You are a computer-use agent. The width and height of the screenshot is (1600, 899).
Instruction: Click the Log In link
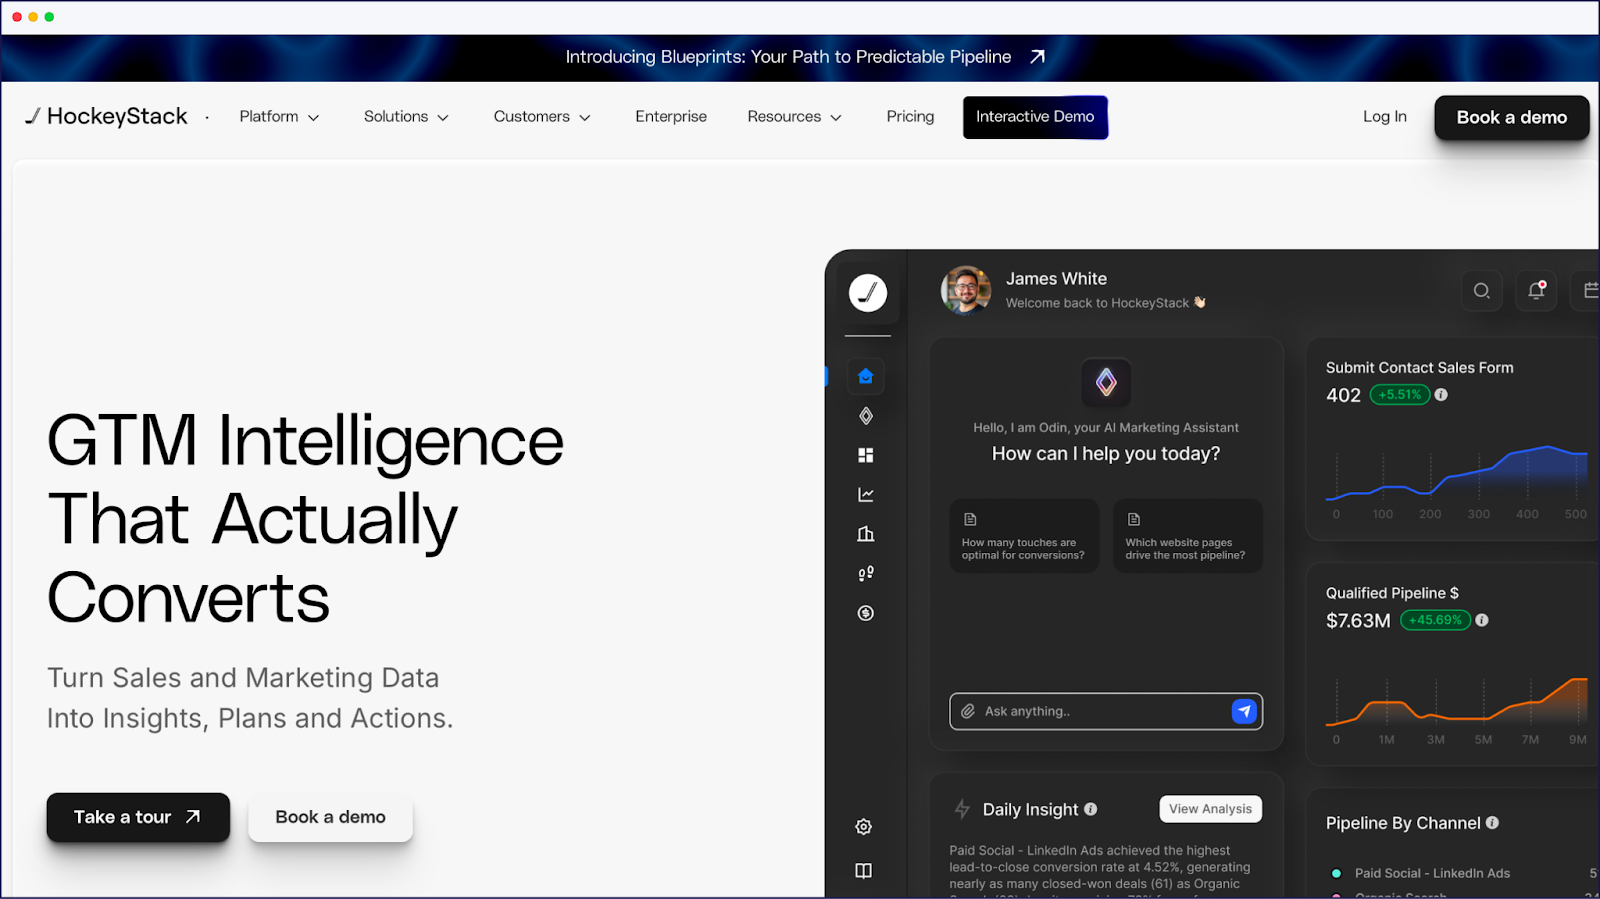pos(1384,117)
